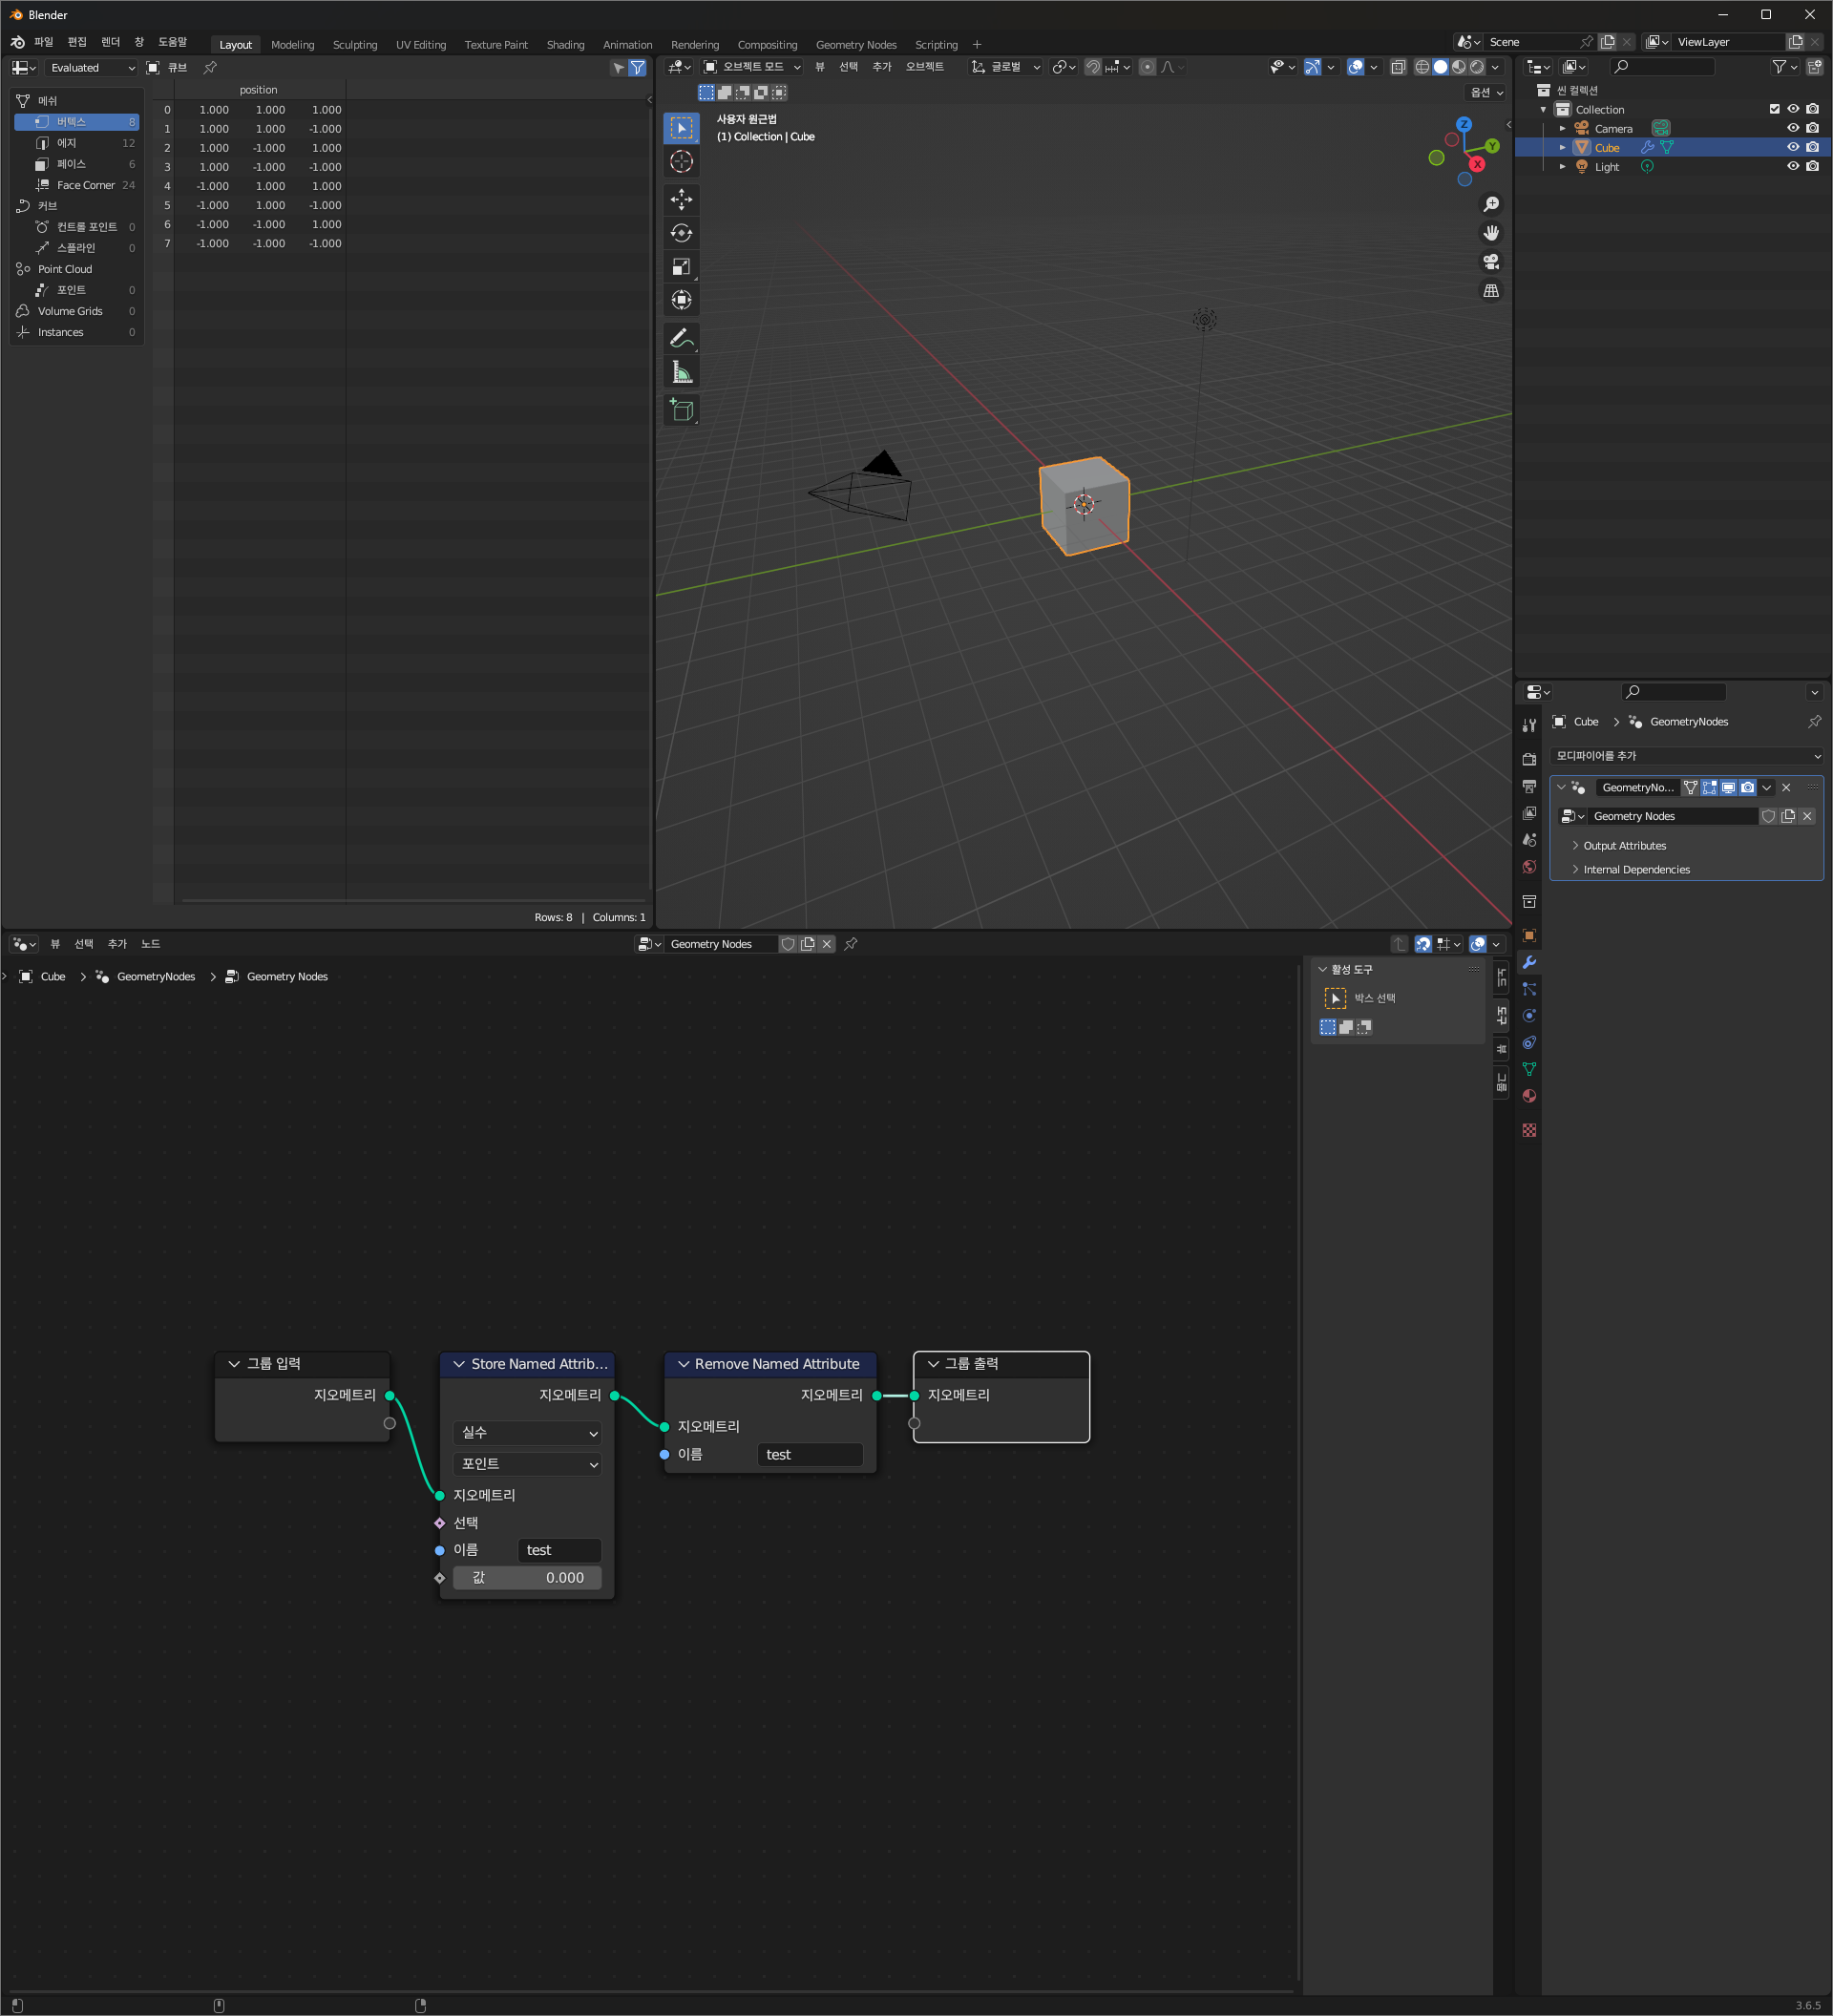
Task: Click the Add Cube tool icon
Action: [681, 410]
